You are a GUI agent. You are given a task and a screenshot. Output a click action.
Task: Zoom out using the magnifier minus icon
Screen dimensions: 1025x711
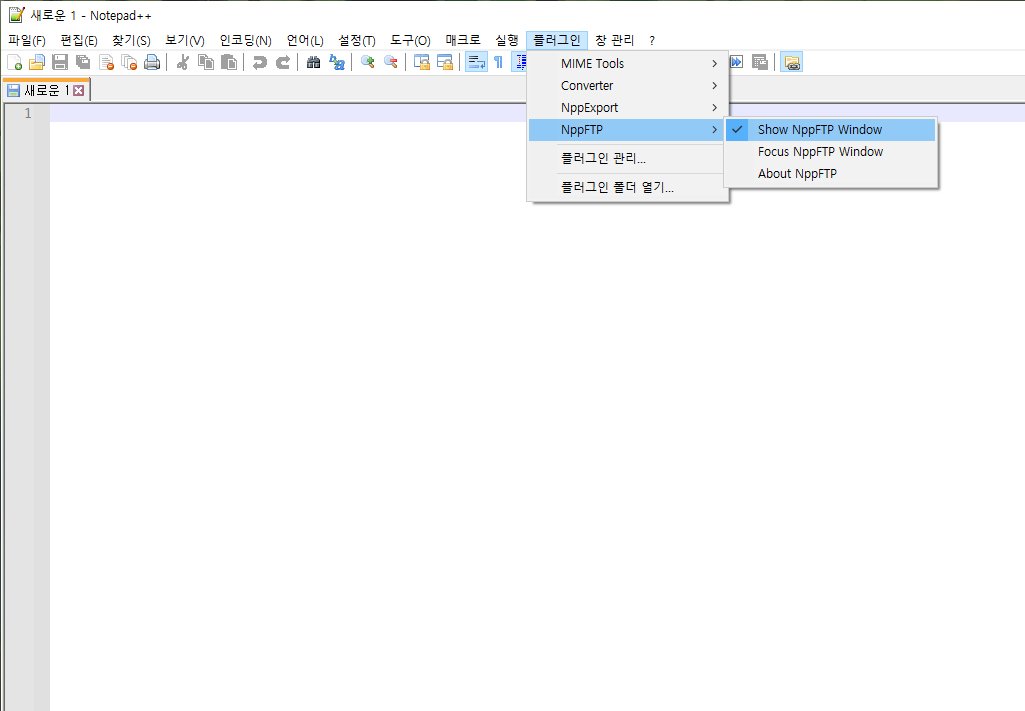click(391, 63)
